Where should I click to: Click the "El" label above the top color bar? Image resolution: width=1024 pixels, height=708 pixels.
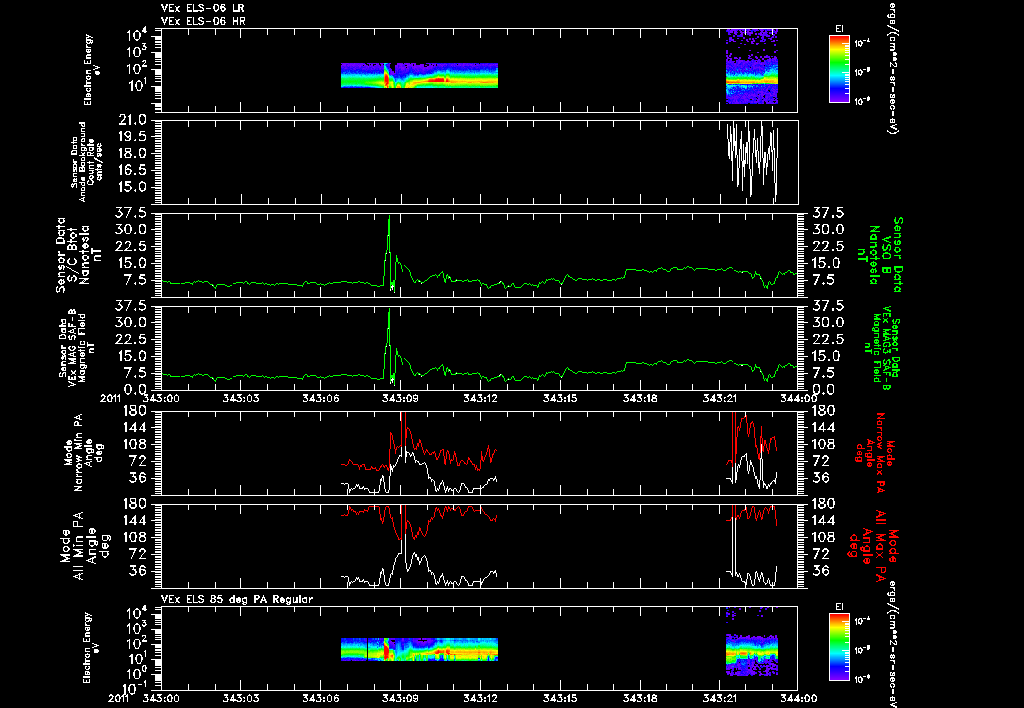point(839,29)
